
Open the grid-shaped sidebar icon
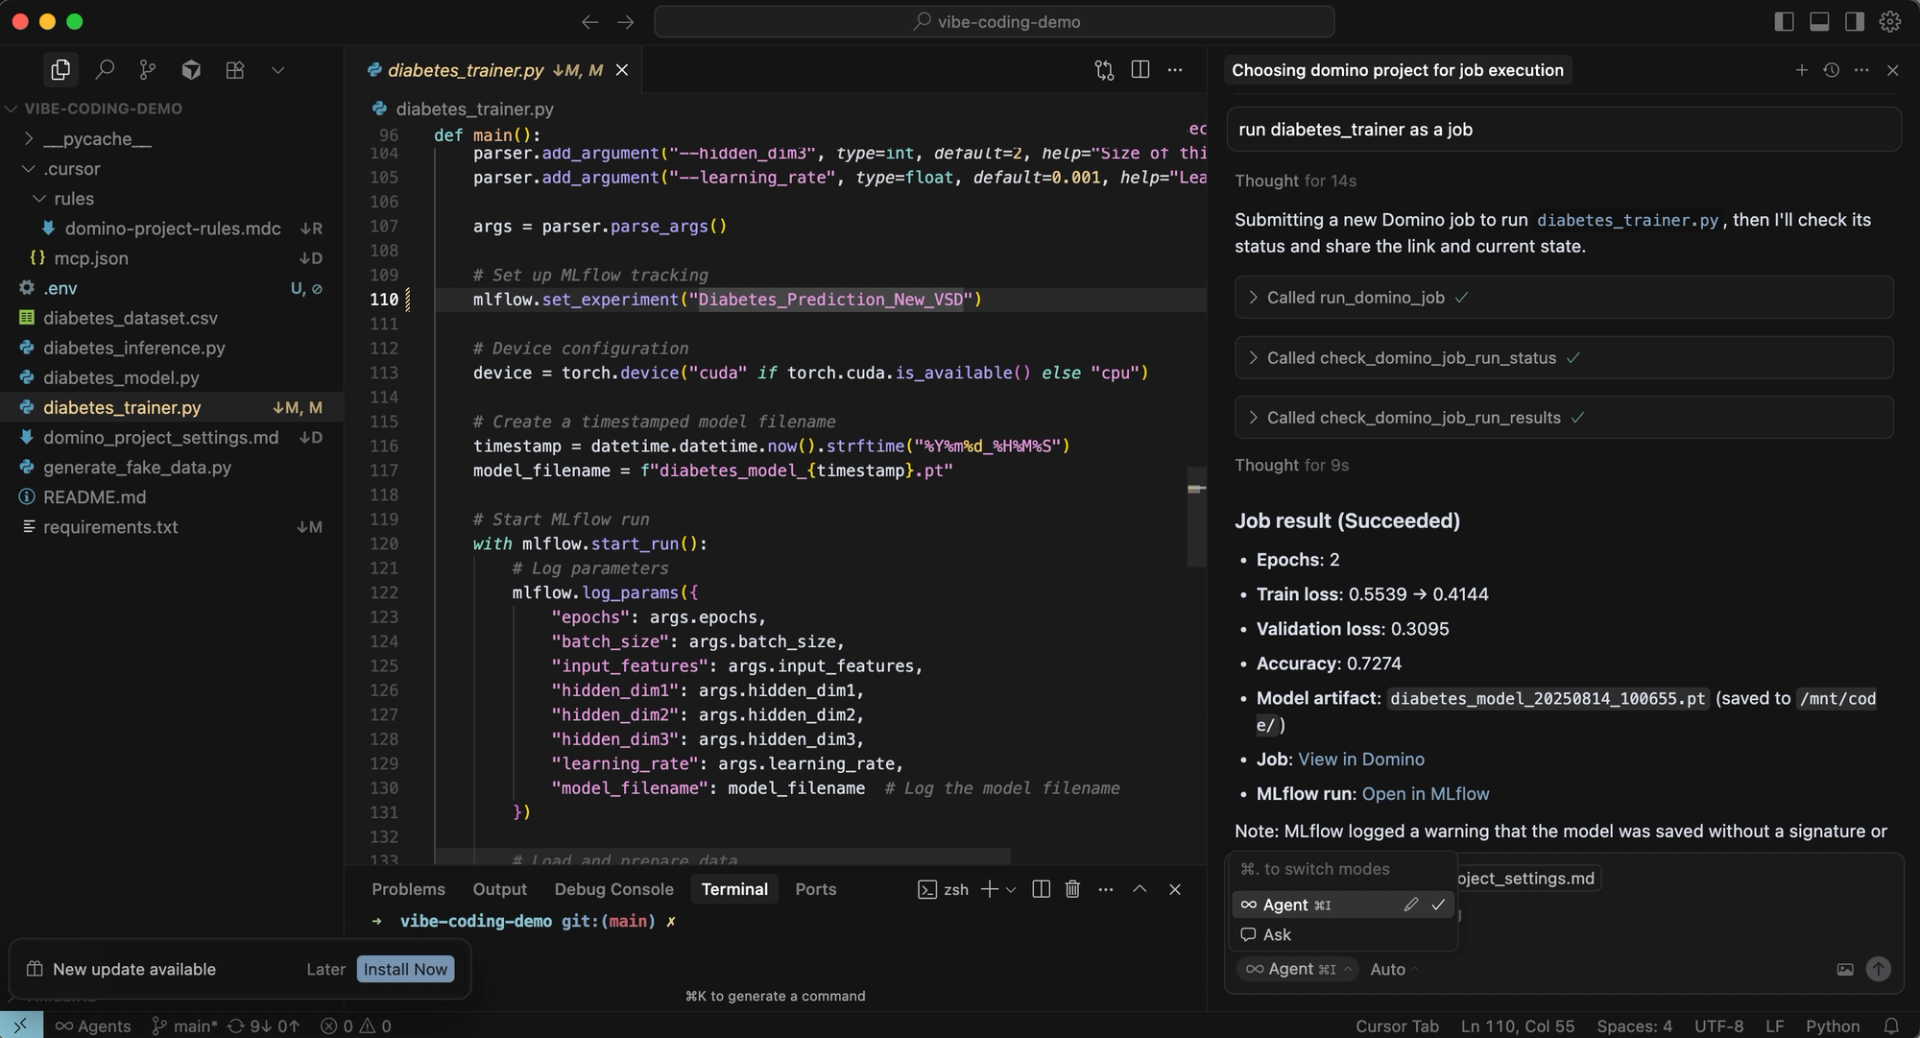tap(235, 70)
